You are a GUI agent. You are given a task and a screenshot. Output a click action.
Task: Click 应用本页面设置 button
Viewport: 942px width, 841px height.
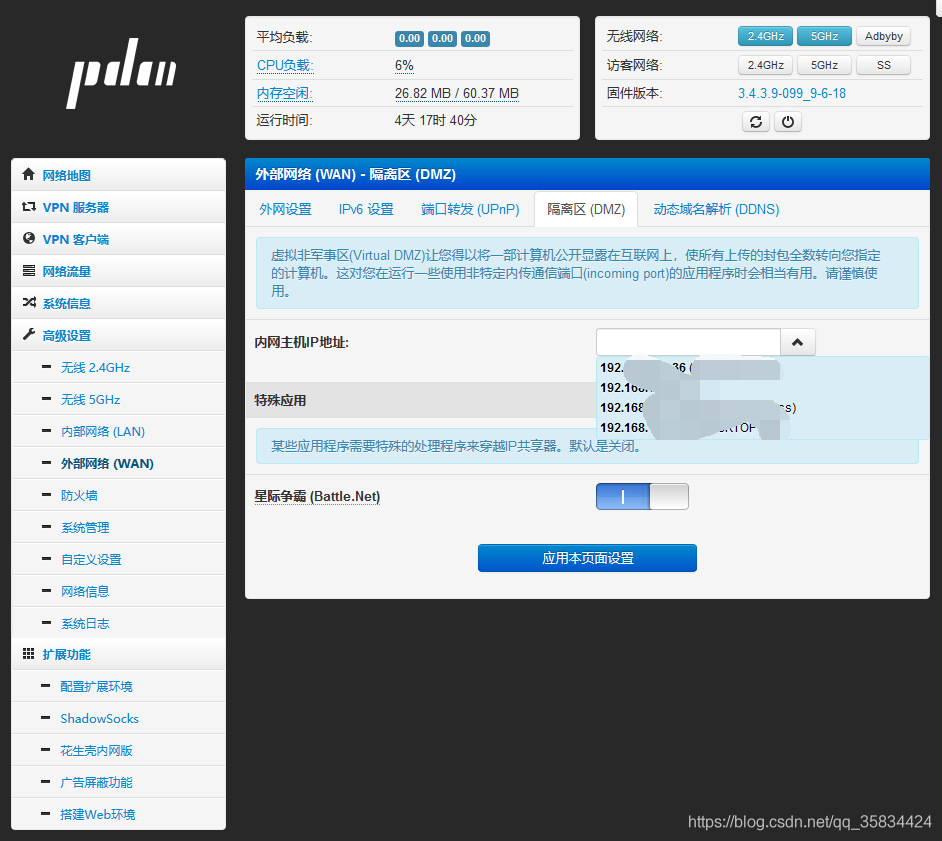pos(587,558)
